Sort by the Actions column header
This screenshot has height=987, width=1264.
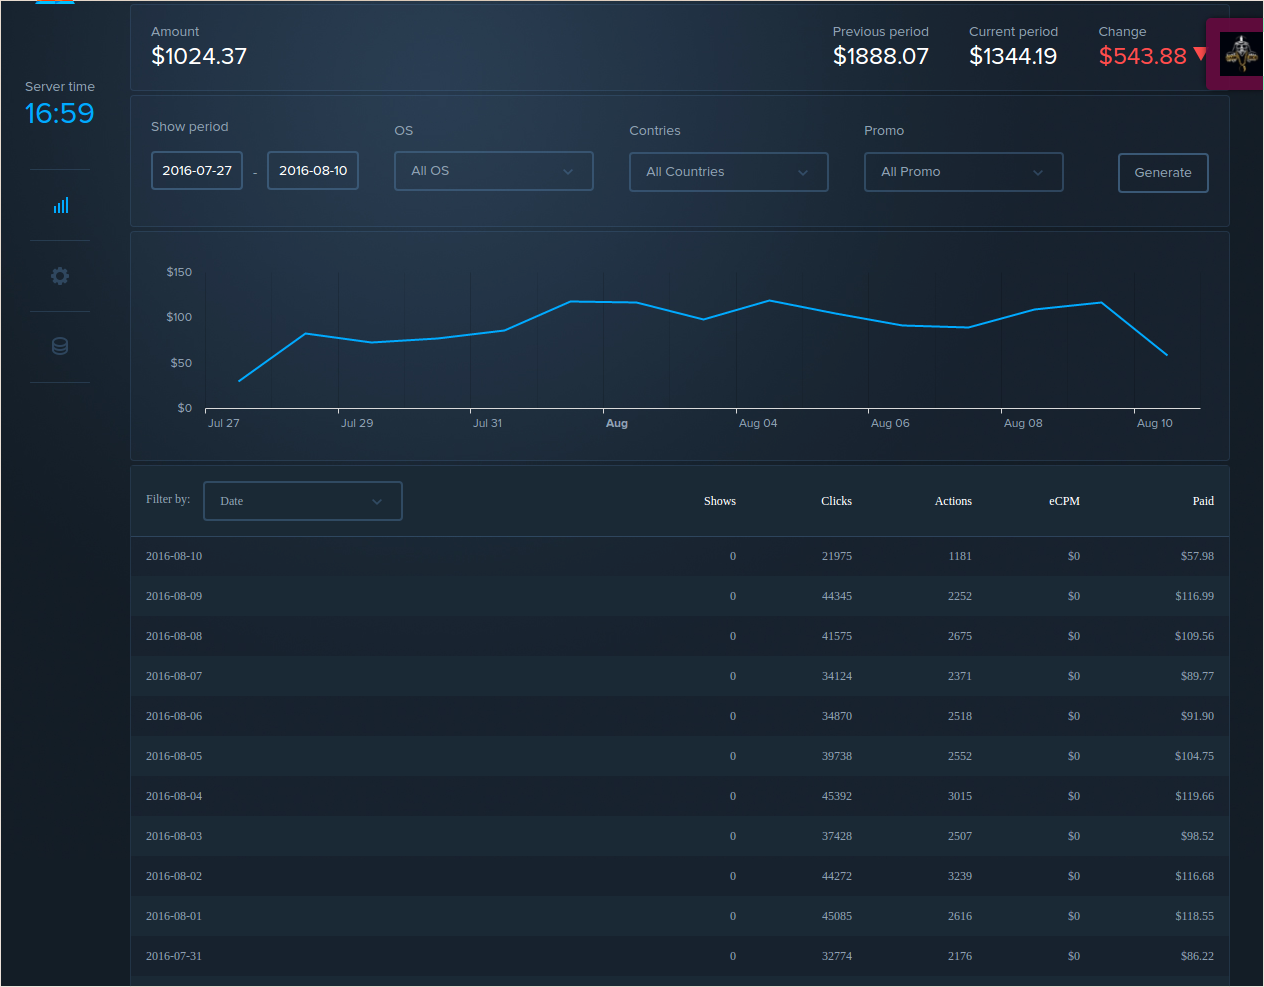953,501
